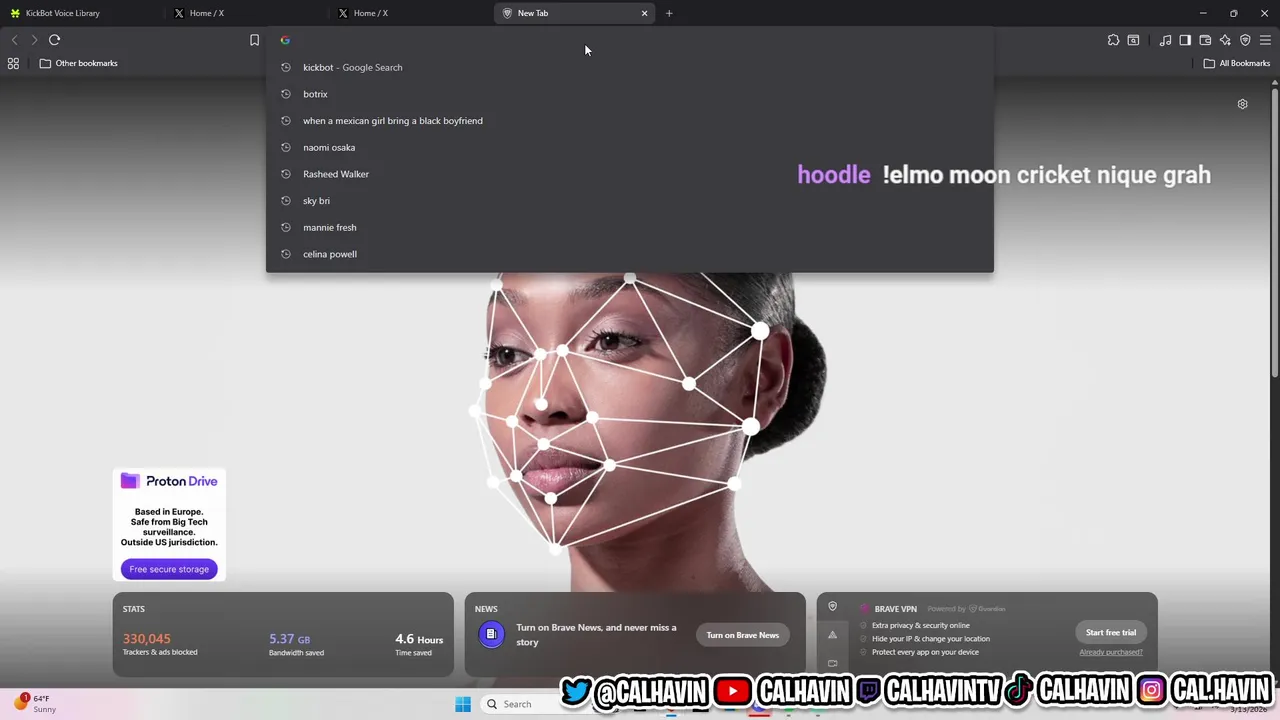Open Leo AI sparkle icon
Screen dimensions: 1280x720
click(1225, 40)
